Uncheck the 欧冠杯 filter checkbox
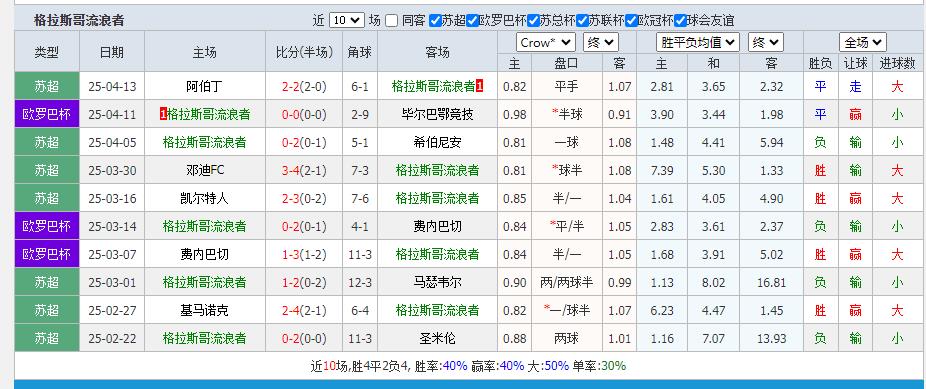This screenshot has height=389, width=926. (x=631, y=21)
